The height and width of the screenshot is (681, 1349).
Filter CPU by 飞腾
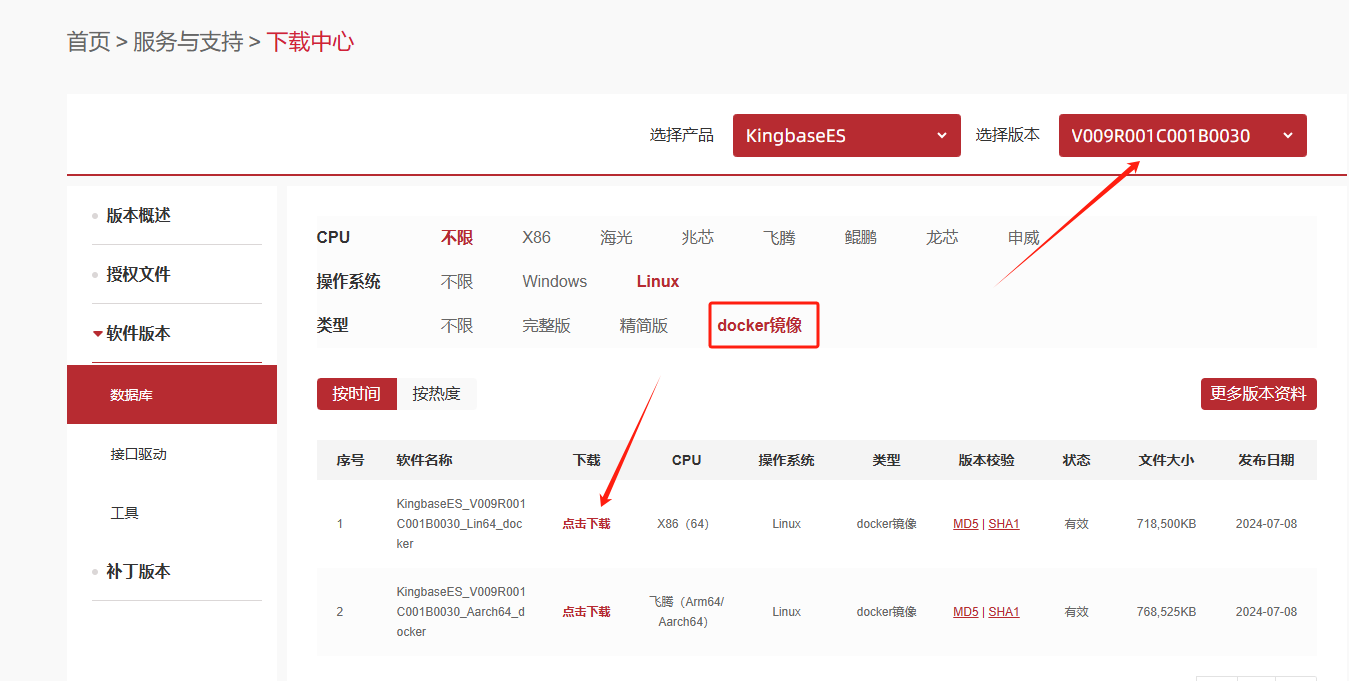coord(779,238)
